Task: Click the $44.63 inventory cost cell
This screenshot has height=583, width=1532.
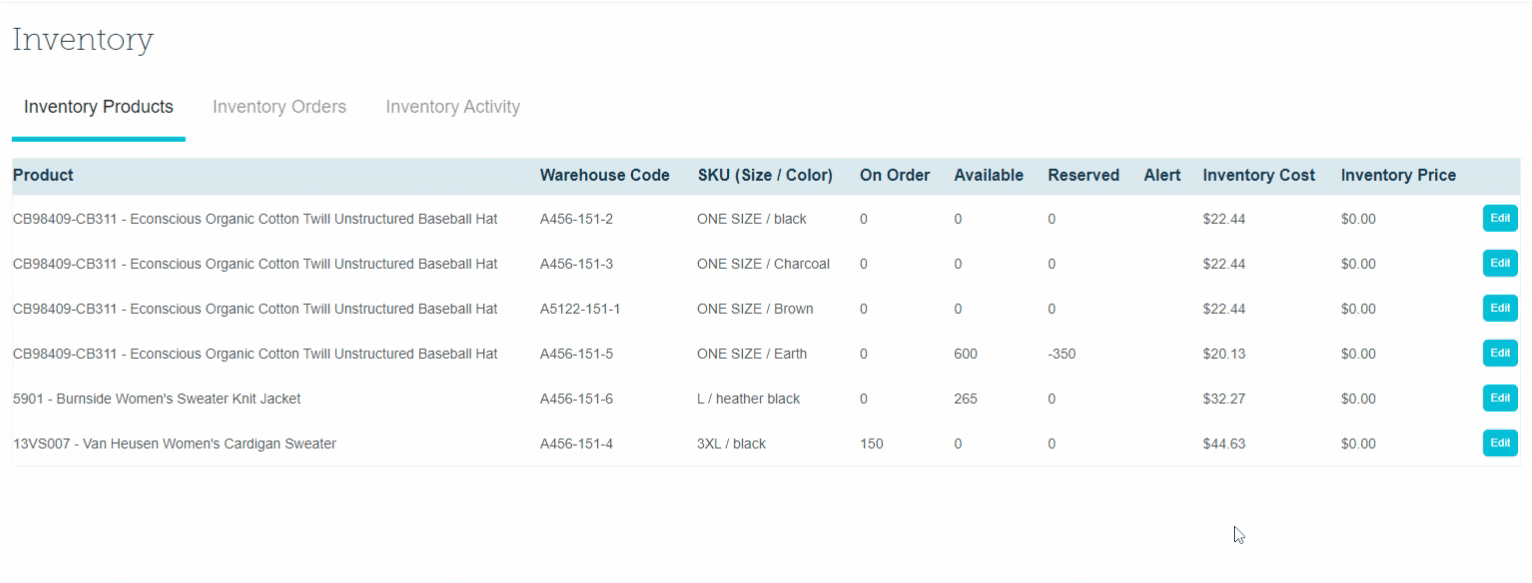Action: [x=1223, y=444]
